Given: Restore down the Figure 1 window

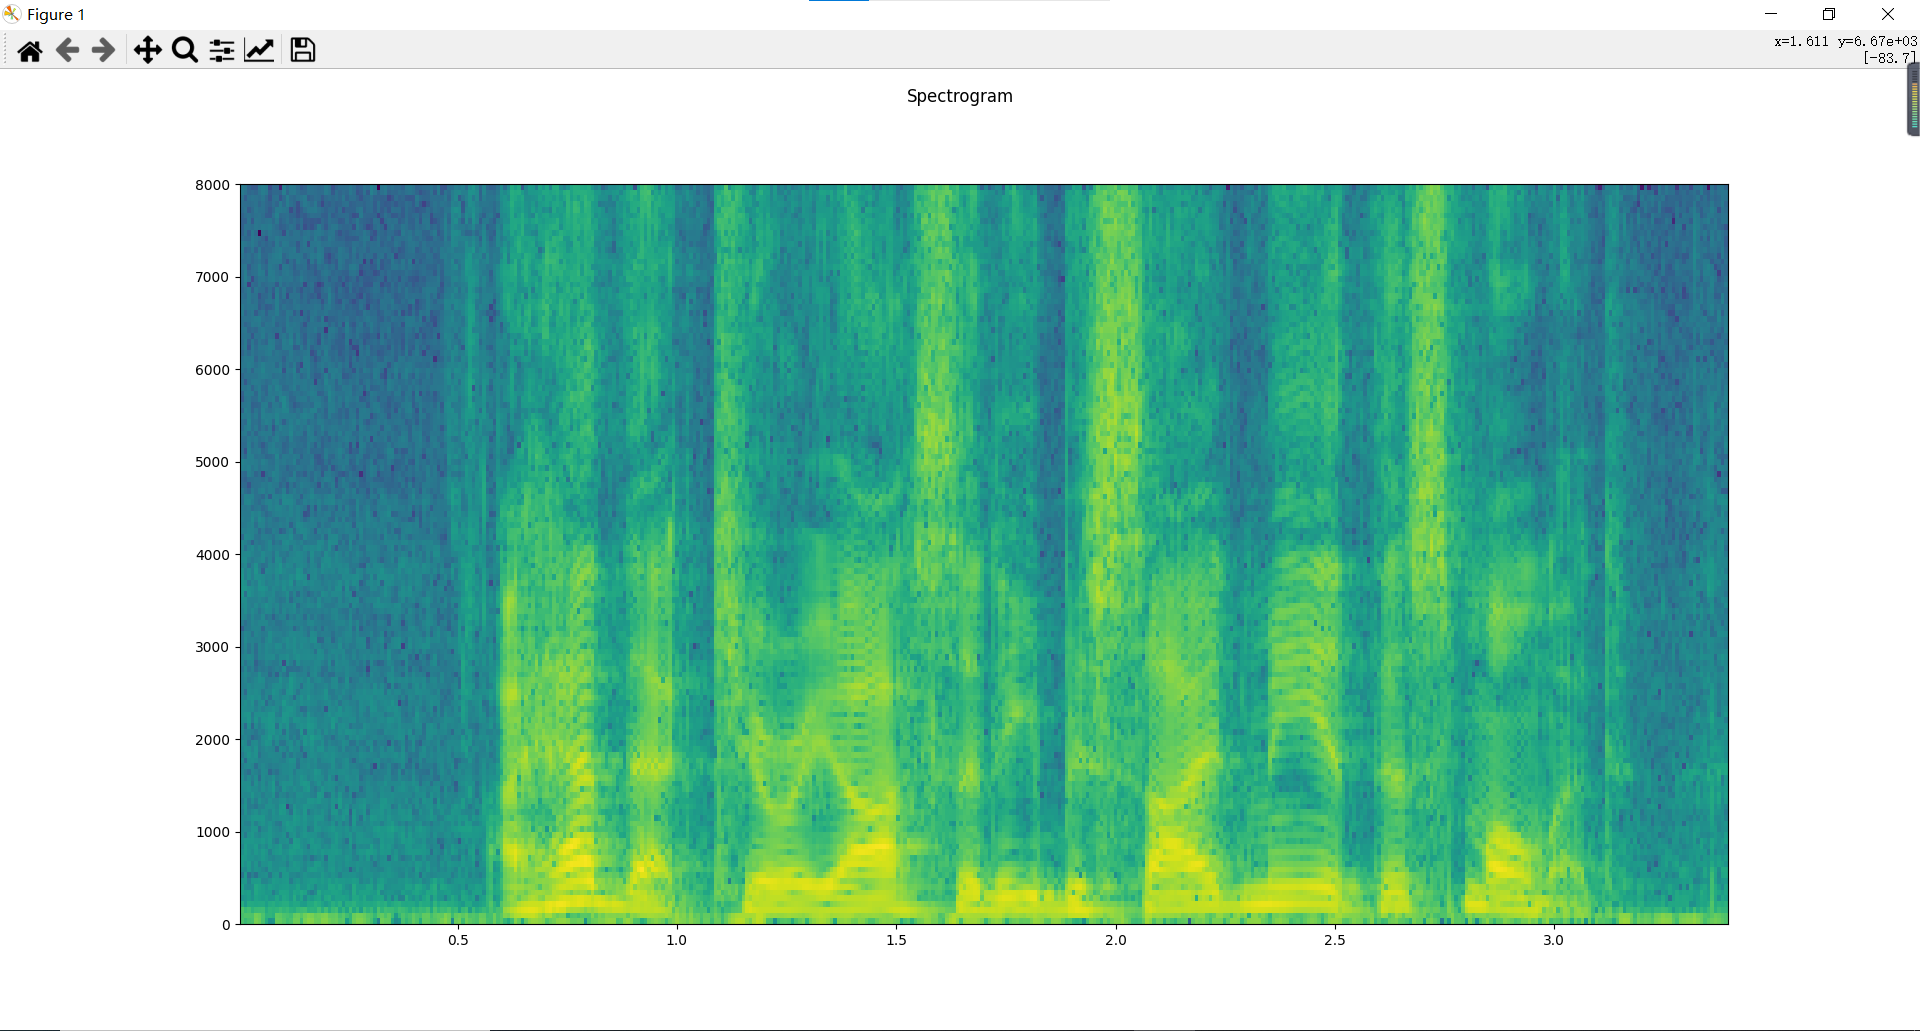Looking at the screenshot, I should tap(1829, 14).
